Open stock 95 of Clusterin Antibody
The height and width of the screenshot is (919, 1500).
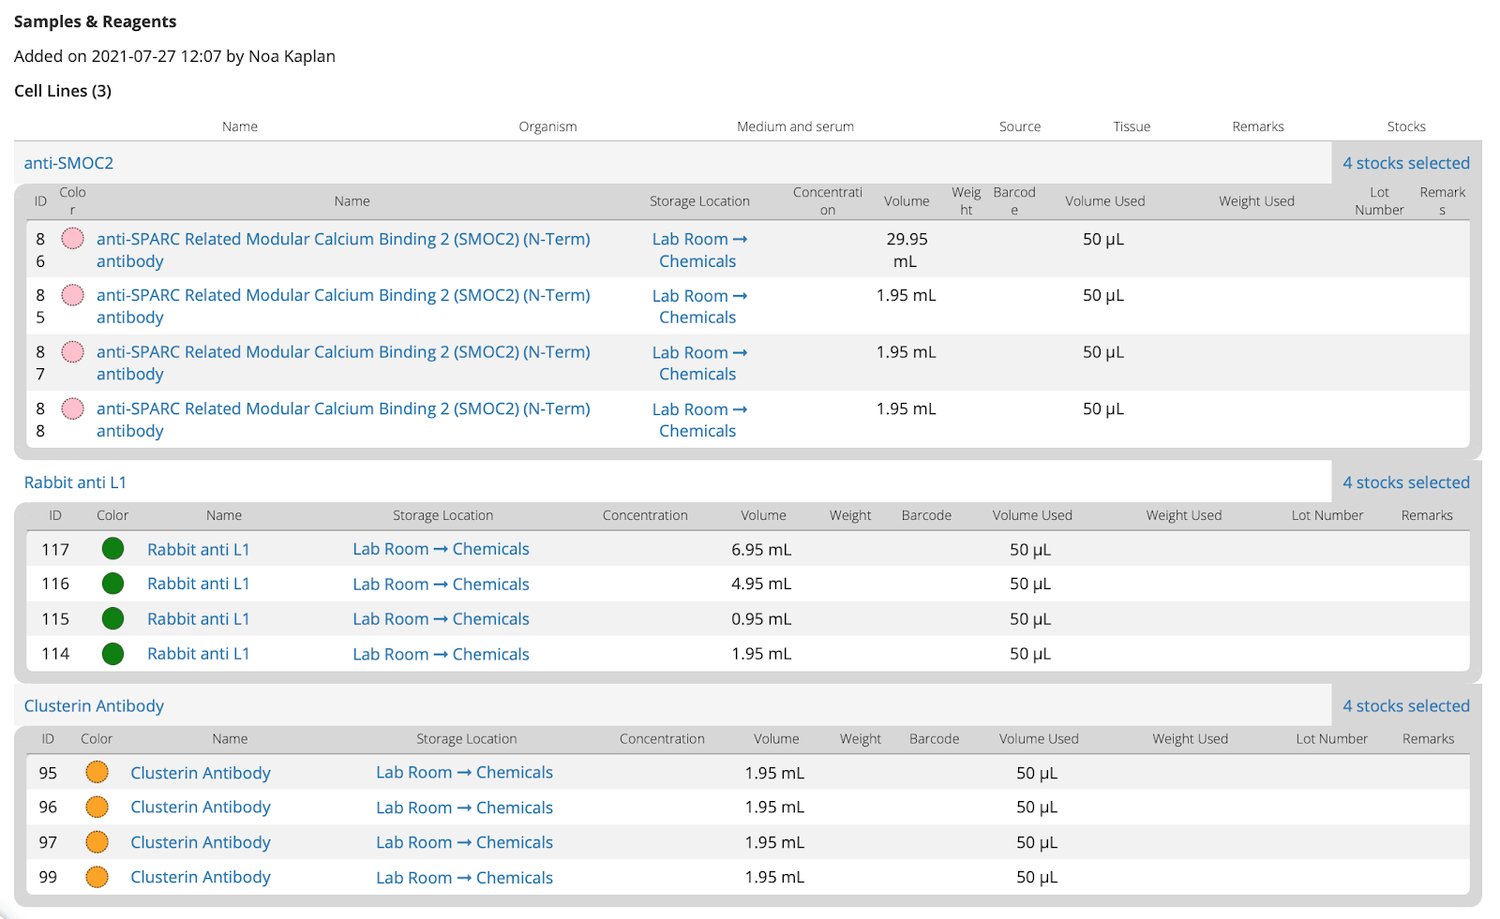coord(200,772)
